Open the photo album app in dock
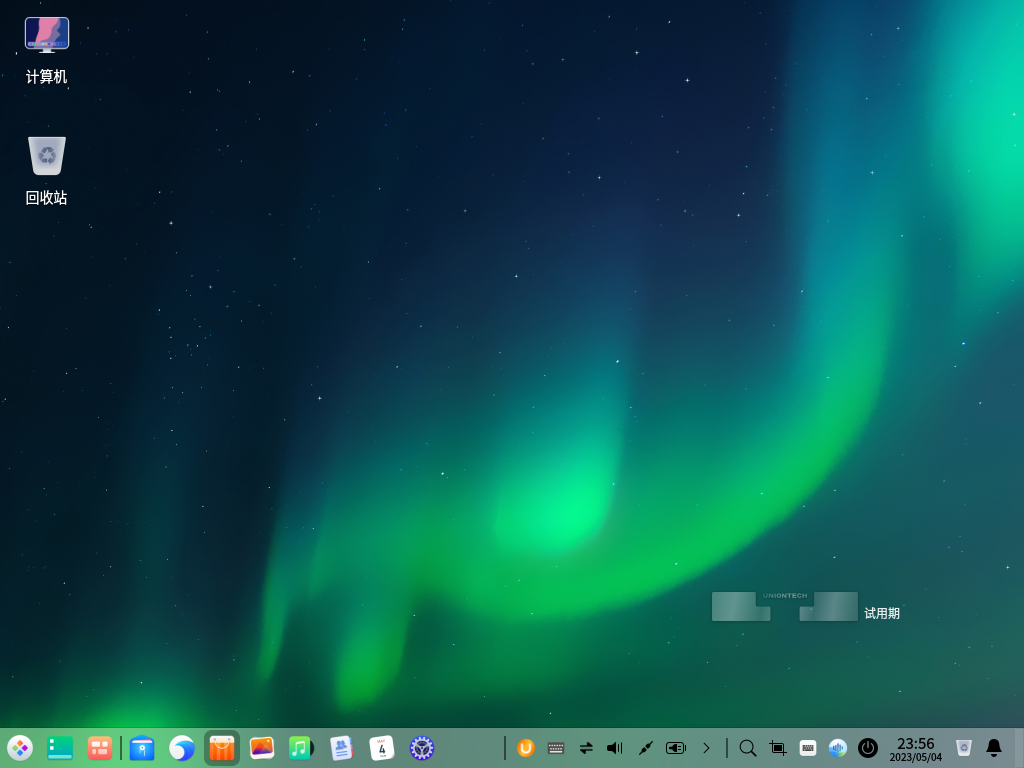Image resolution: width=1024 pixels, height=768 pixels. [x=262, y=748]
